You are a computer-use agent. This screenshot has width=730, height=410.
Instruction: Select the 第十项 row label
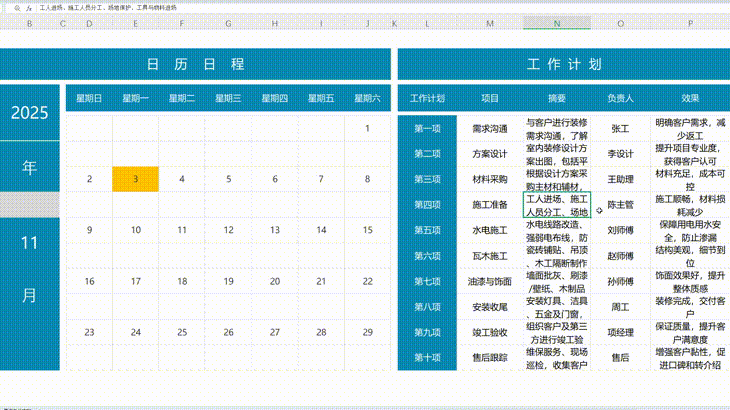[x=427, y=357]
